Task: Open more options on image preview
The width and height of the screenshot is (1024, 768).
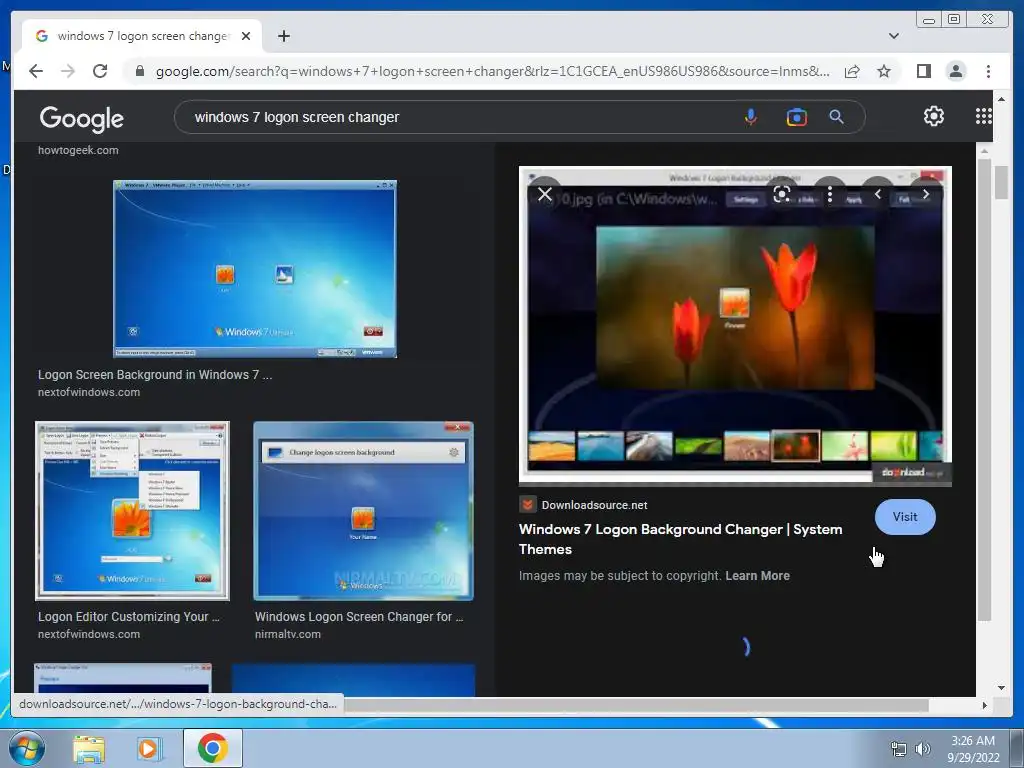Action: [x=829, y=194]
